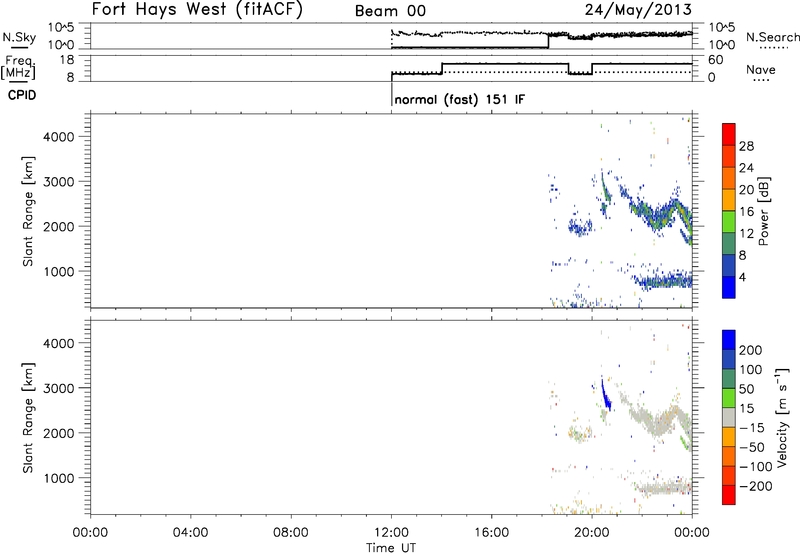Click the 'Power [dB]' colorbar label
This screenshot has width=800, height=554.
coord(764,211)
